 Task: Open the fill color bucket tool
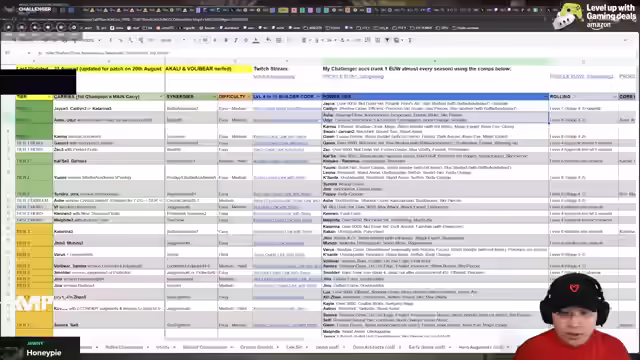tap(268, 40)
